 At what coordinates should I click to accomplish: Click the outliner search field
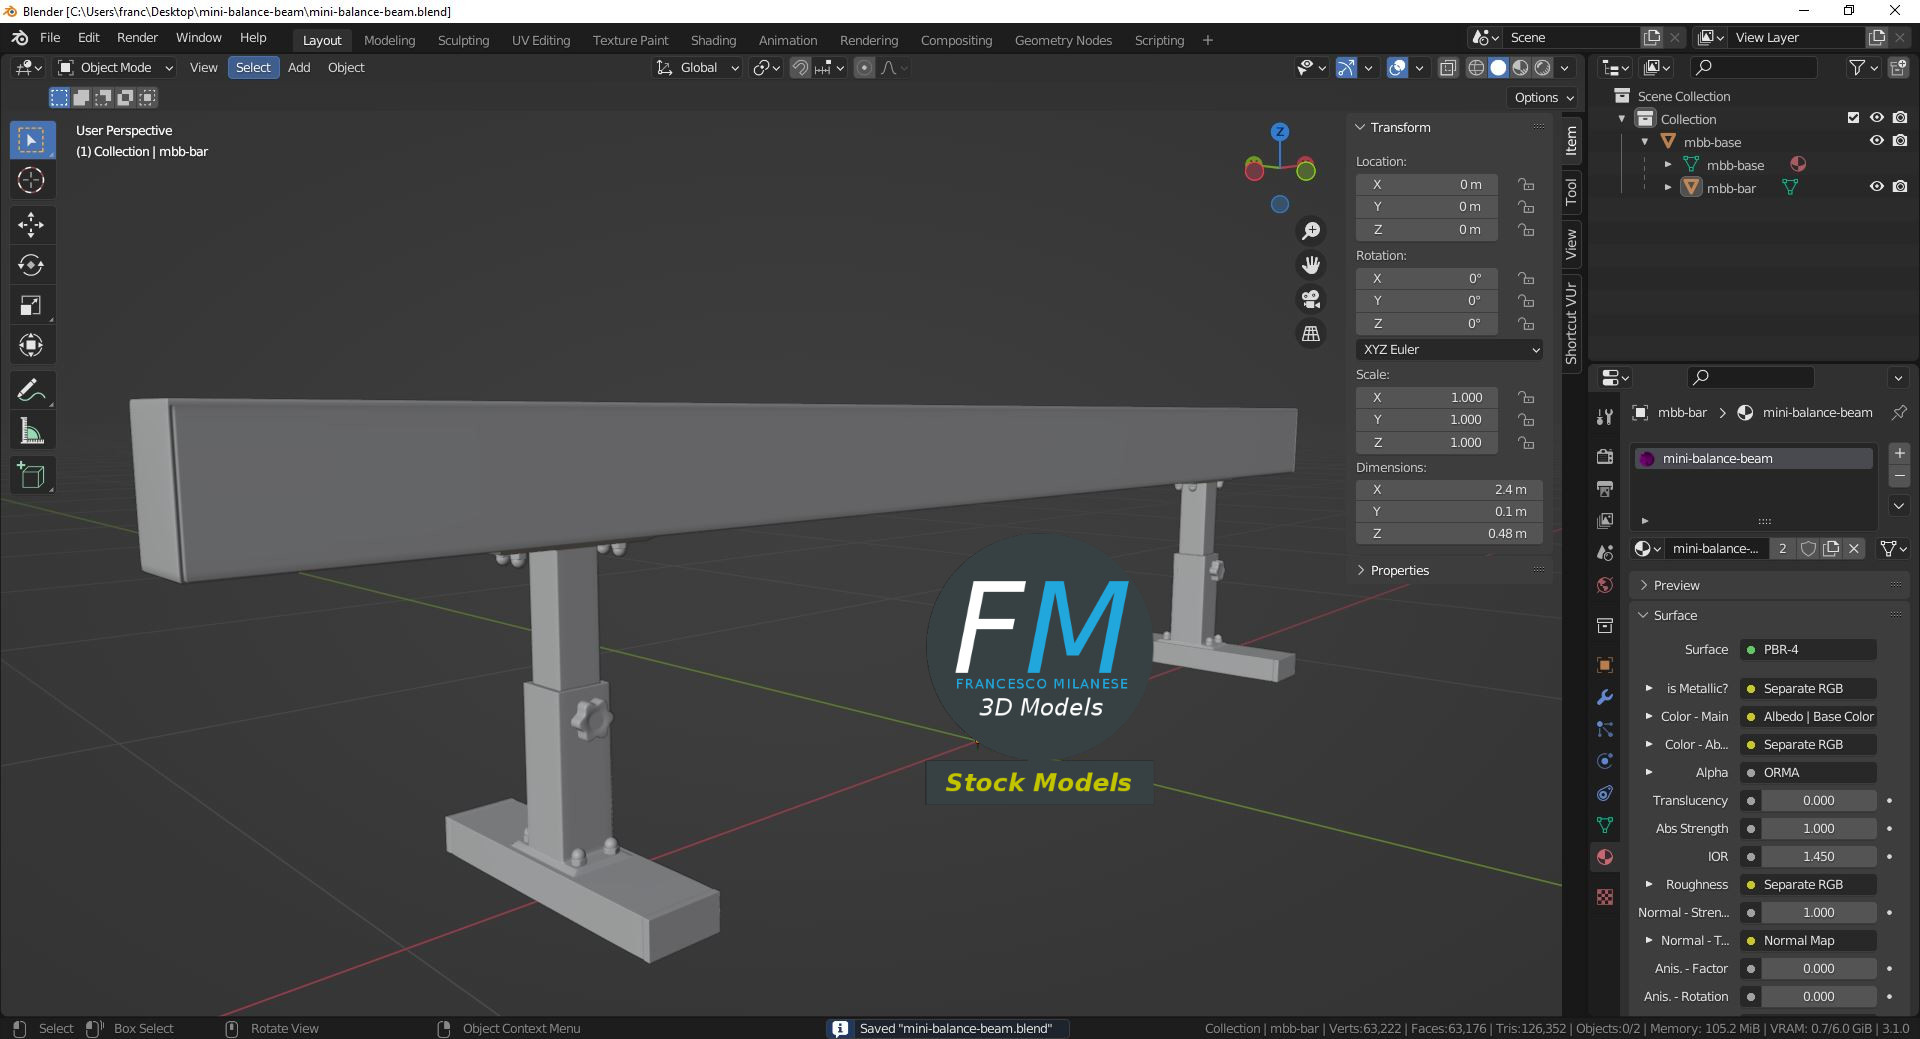click(x=1753, y=67)
